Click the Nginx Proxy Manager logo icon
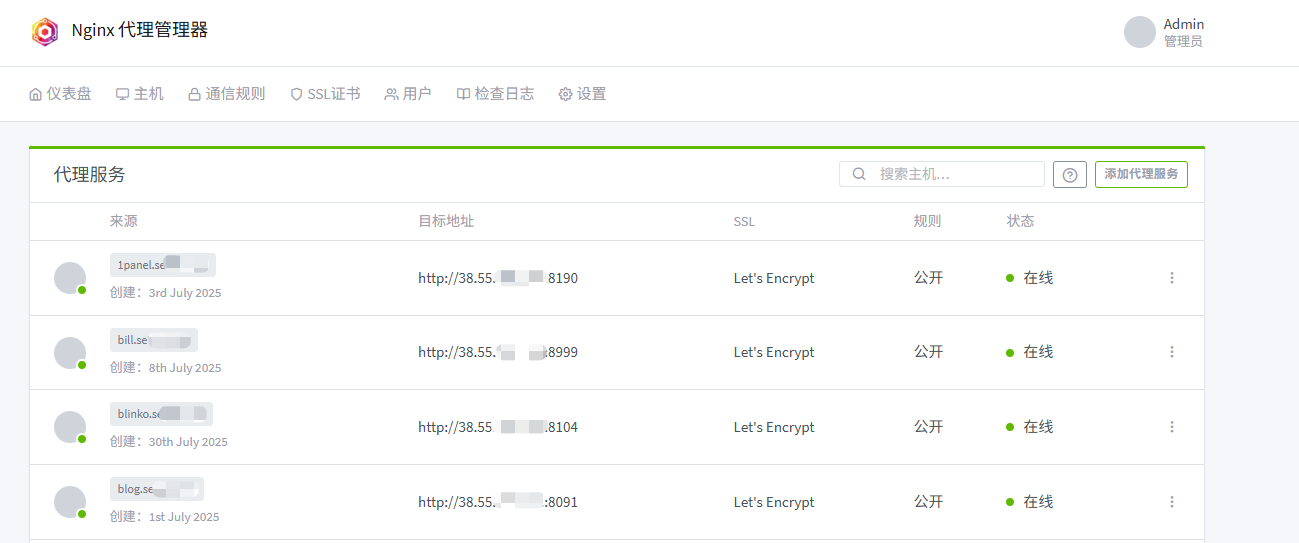The height and width of the screenshot is (543, 1299). click(x=45, y=32)
